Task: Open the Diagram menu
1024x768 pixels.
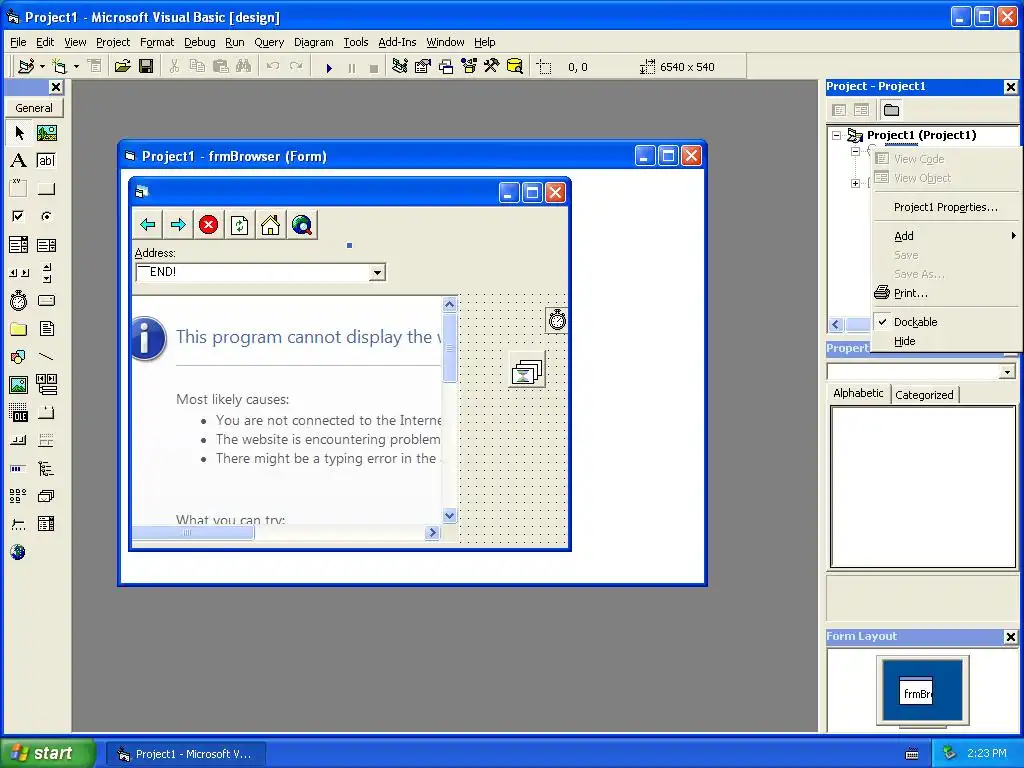Action: click(313, 42)
